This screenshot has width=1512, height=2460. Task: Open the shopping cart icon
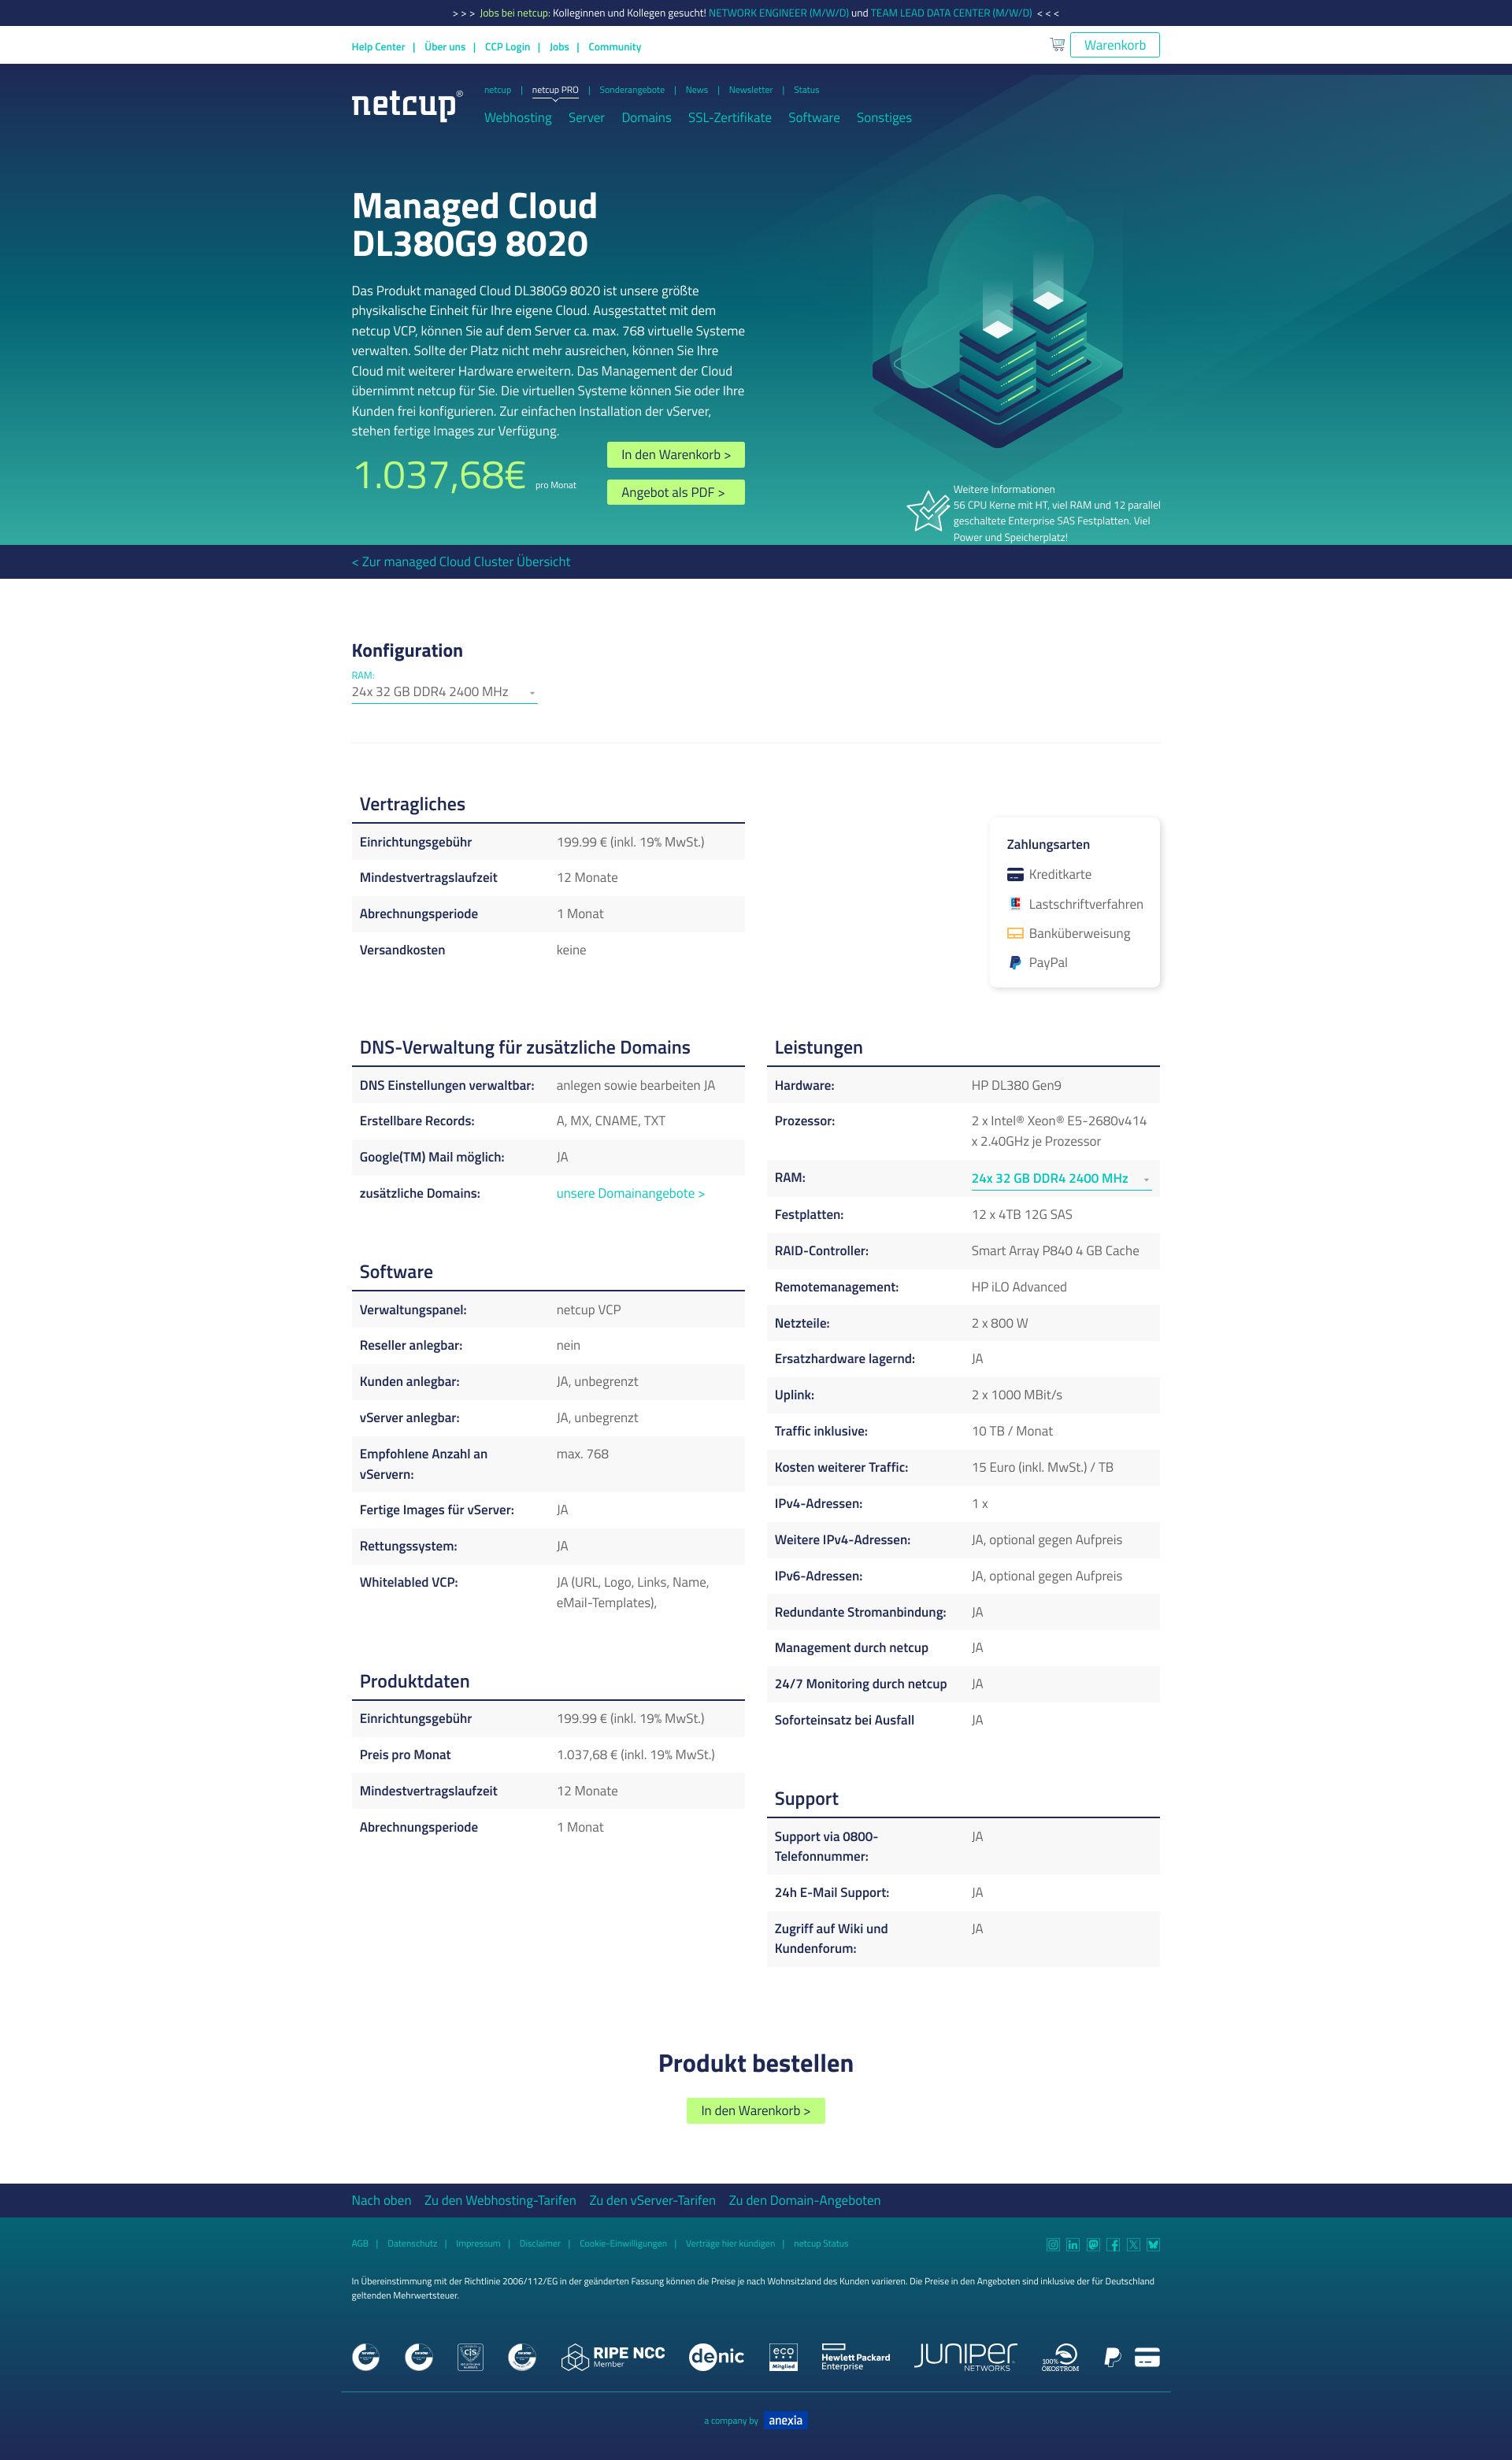1057,44
